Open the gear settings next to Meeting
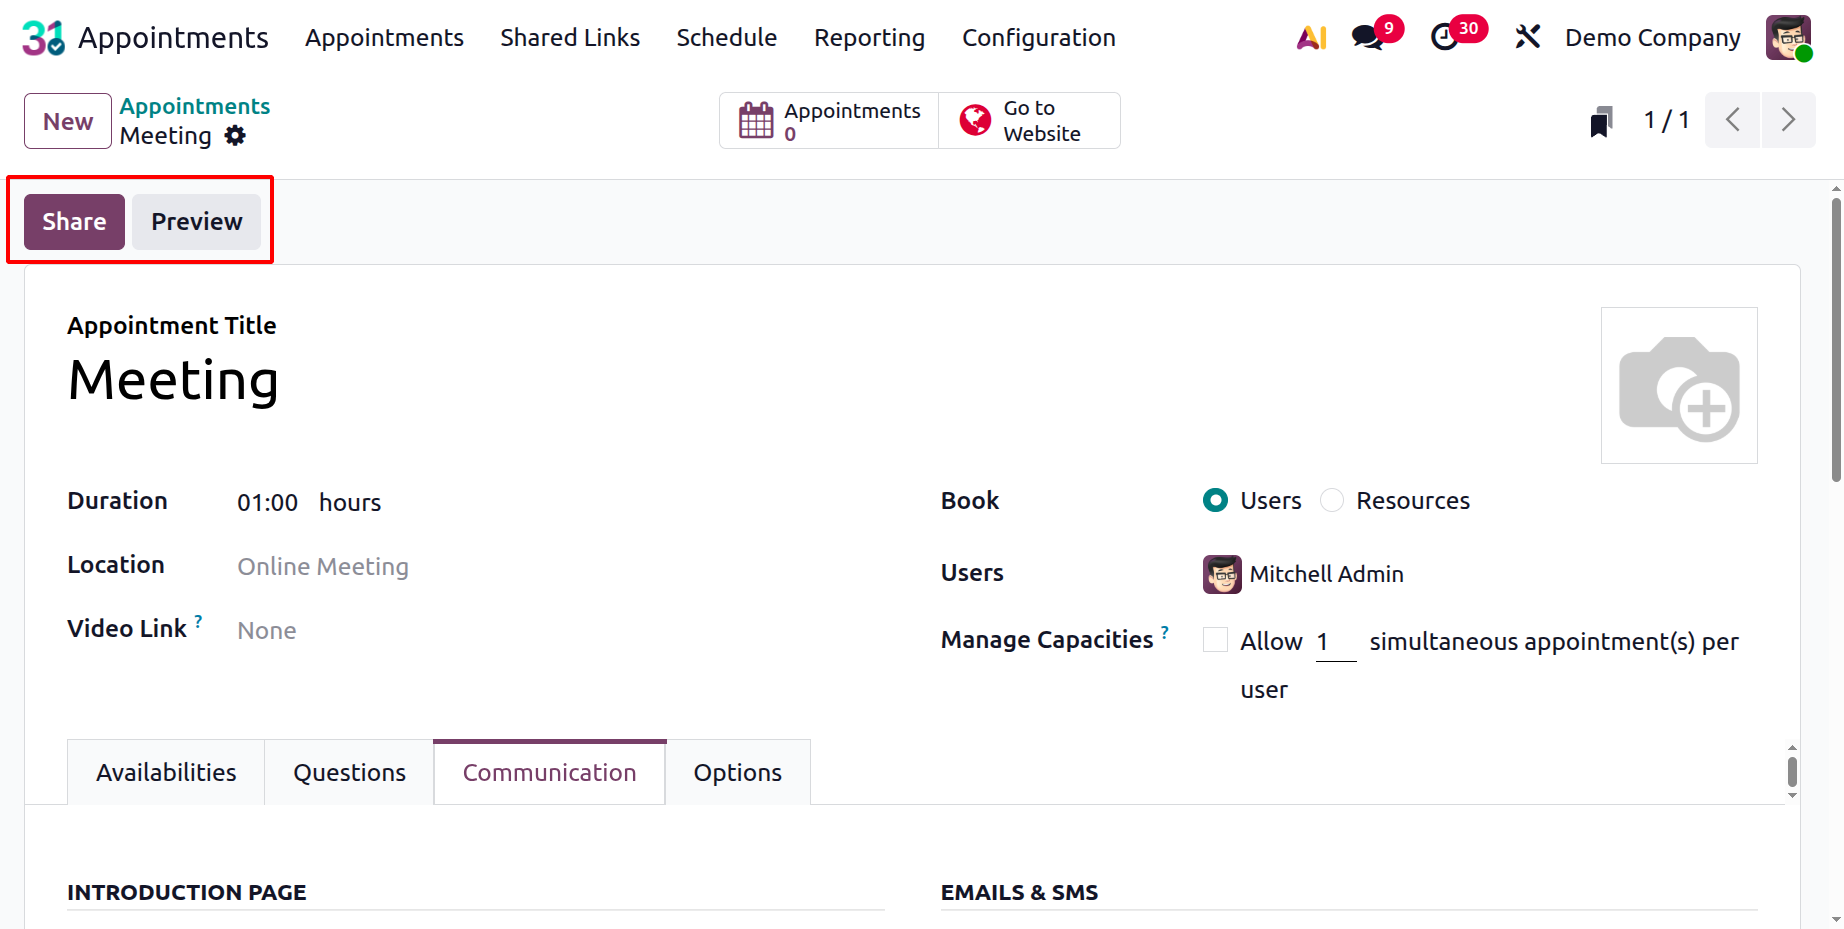1844x929 pixels. (235, 136)
